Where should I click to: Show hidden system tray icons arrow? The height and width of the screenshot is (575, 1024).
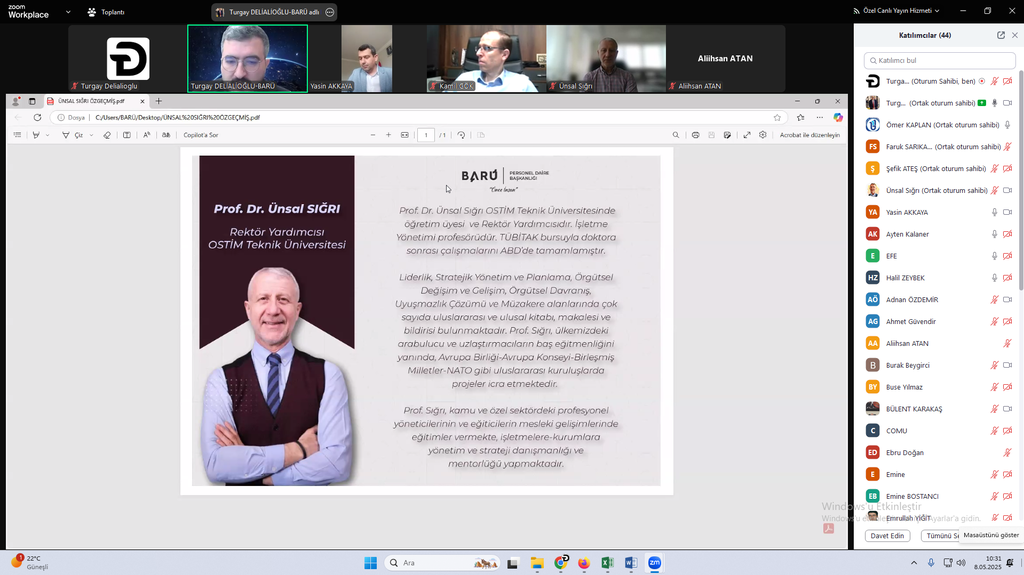tap(914, 563)
